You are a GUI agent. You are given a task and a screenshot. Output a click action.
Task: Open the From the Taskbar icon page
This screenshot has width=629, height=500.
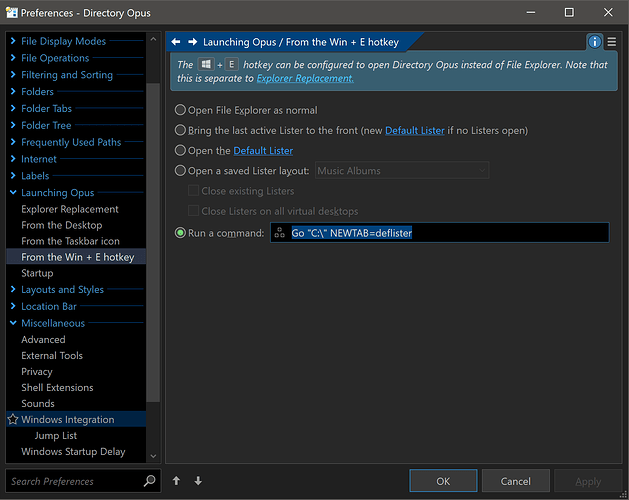(x=70, y=241)
